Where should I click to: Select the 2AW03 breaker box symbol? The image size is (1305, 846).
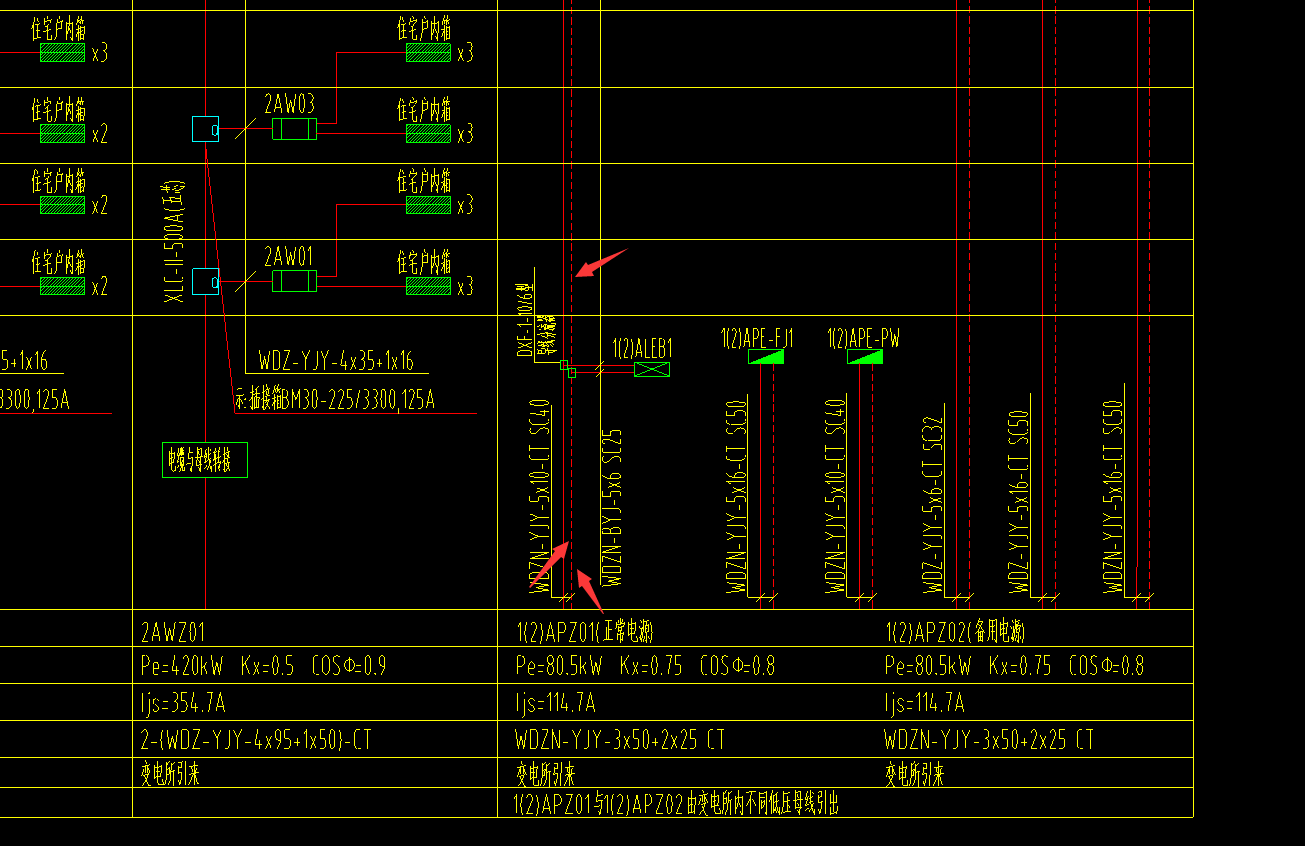click(x=294, y=129)
